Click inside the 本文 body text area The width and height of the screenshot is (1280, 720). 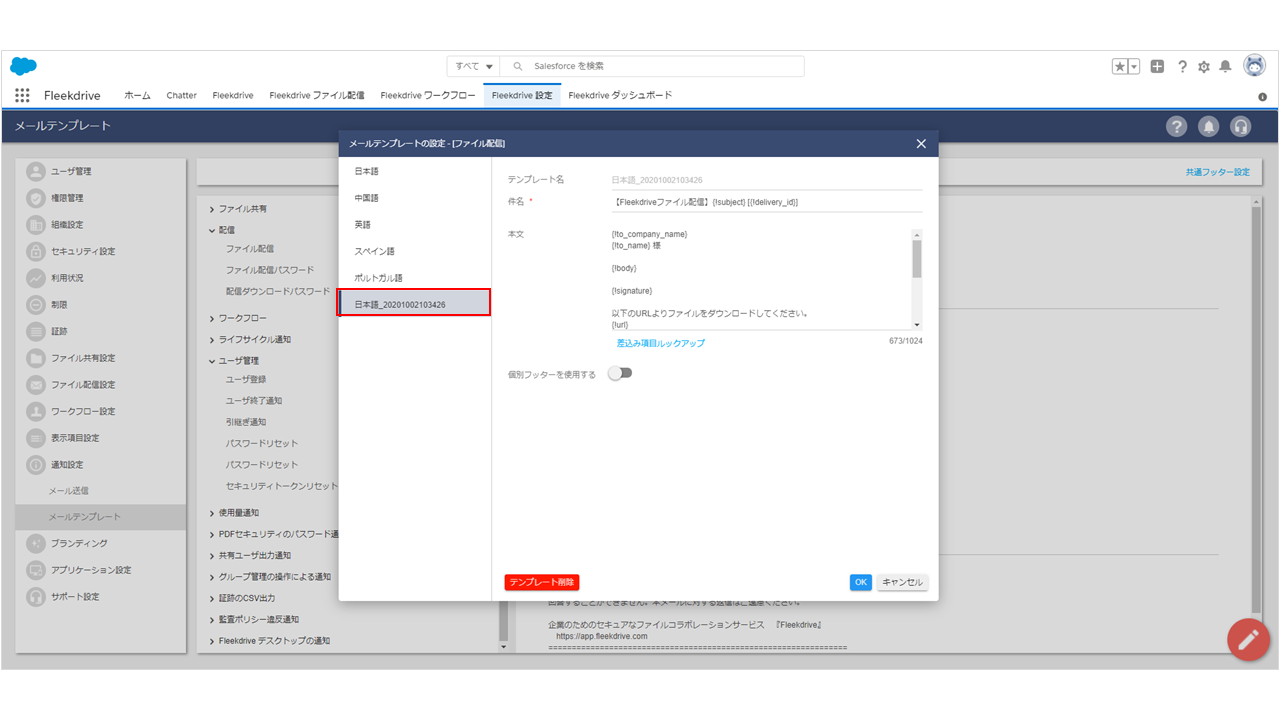coord(761,279)
